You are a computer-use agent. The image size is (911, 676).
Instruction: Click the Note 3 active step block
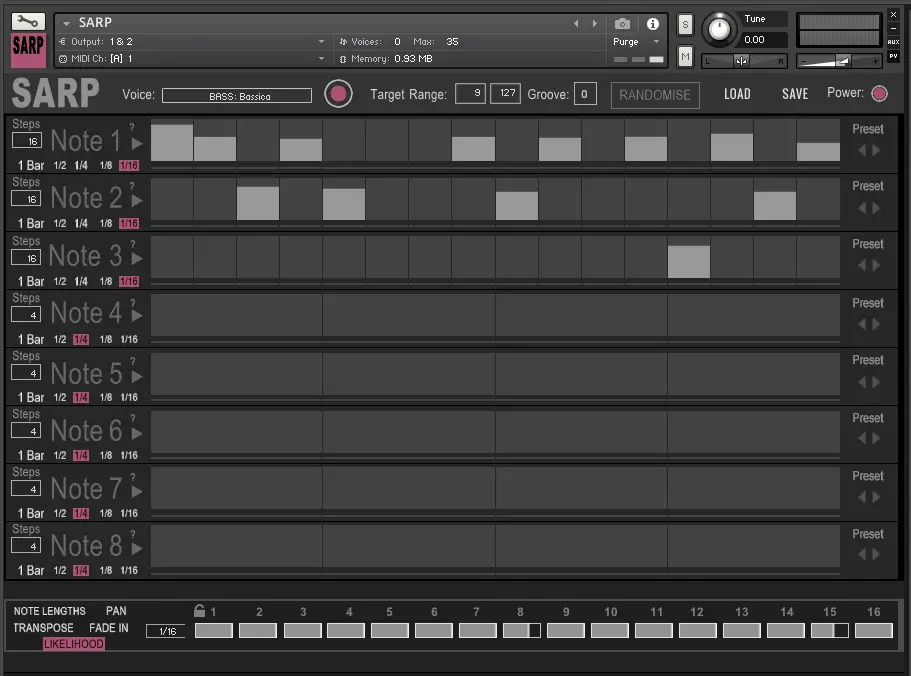(x=688, y=261)
